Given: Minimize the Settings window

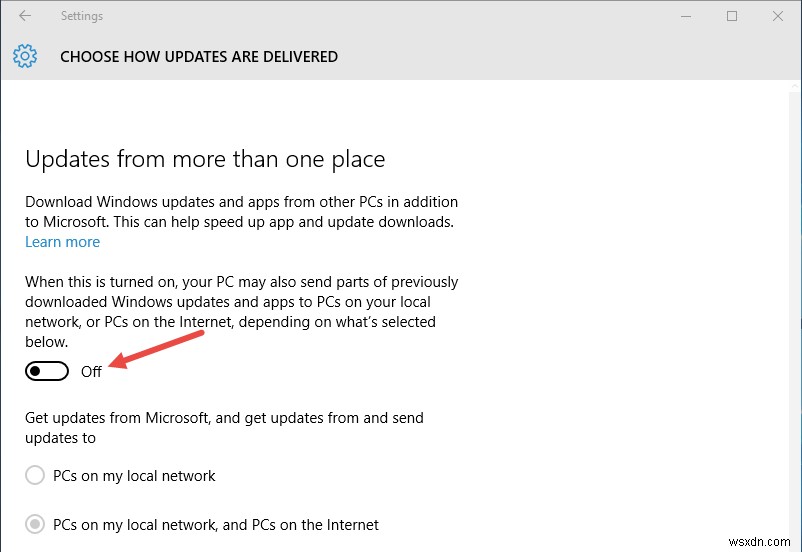Looking at the screenshot, I should pyautogui.click(x=686, y=16).
